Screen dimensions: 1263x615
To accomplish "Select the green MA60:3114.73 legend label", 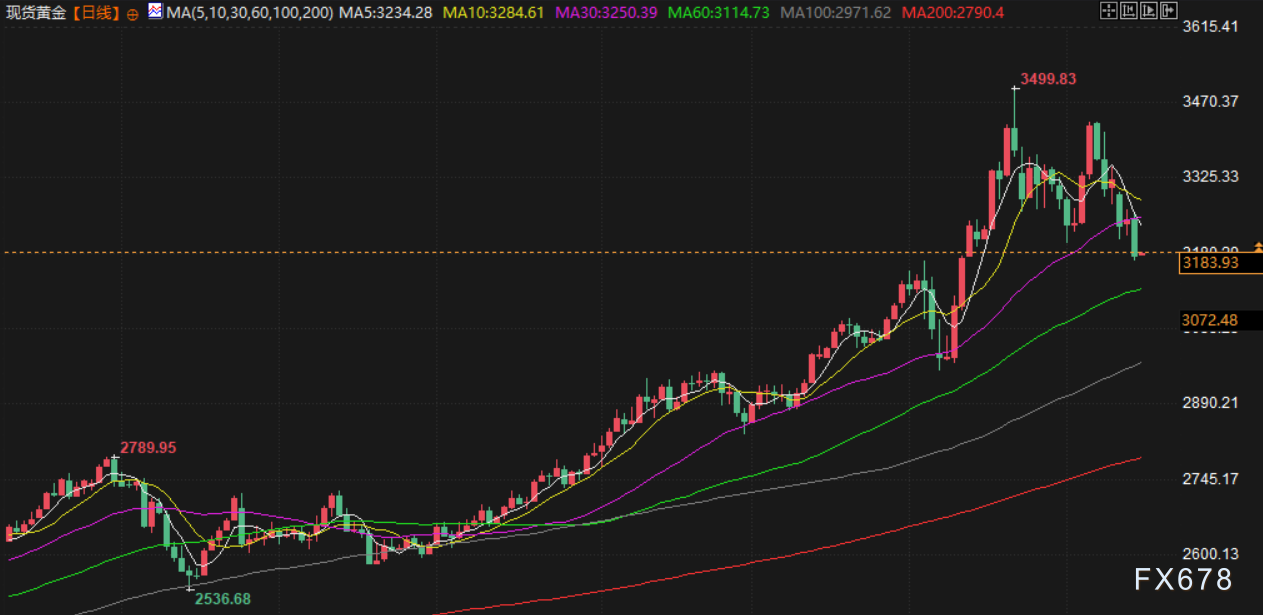I will (718, 13).
